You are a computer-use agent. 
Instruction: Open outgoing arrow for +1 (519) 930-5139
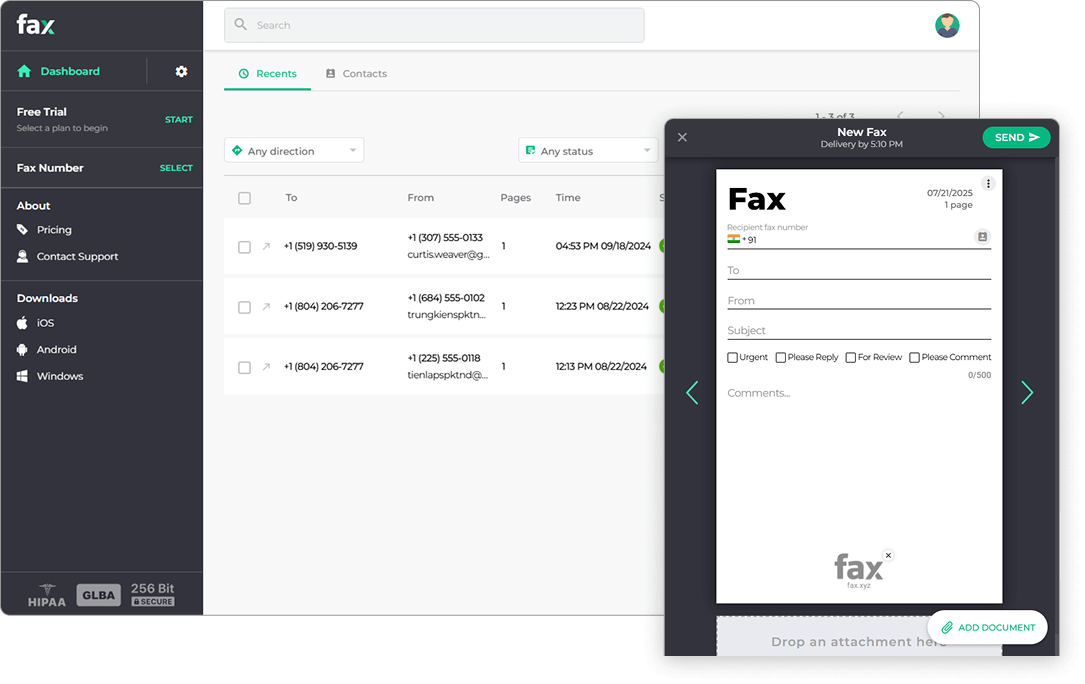click(x=266, y=246)
